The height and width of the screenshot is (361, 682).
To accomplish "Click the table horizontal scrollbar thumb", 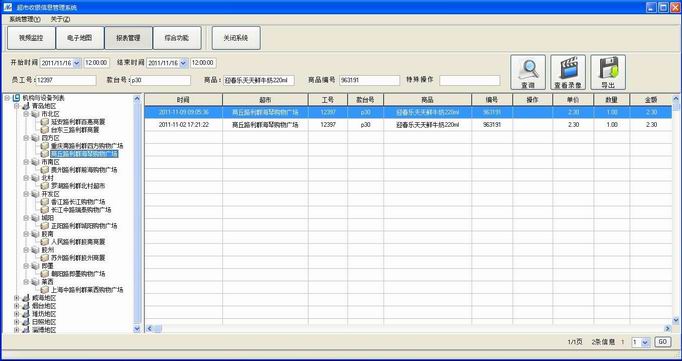I will (x=157, y=329).
